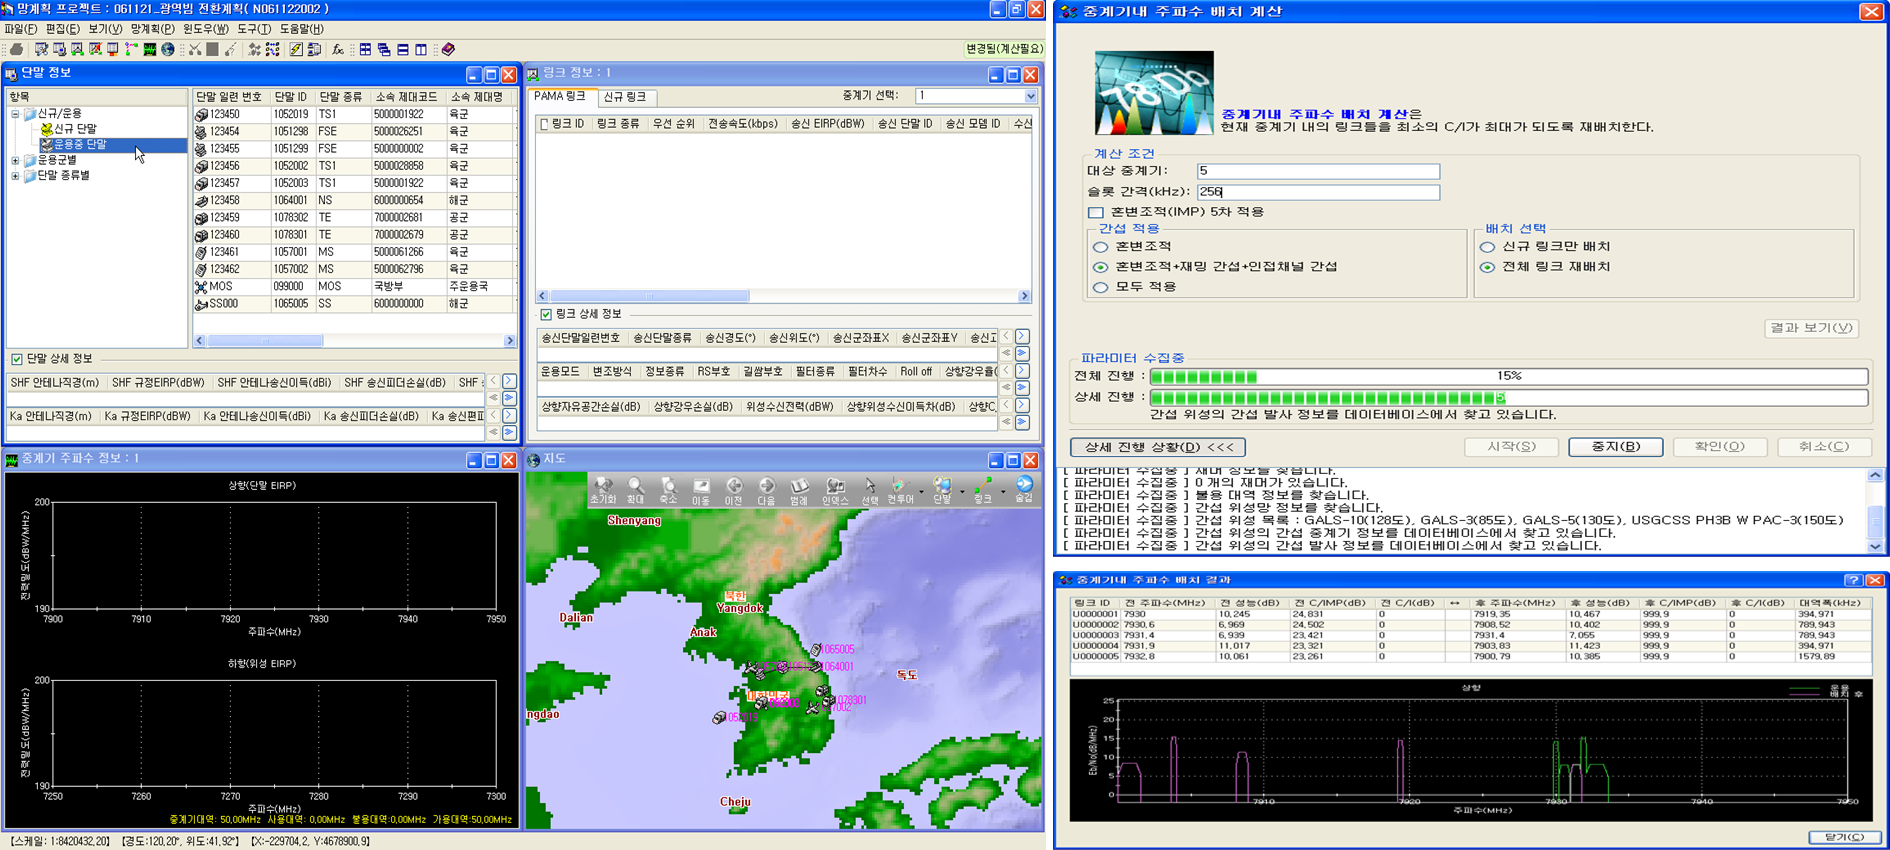Select 신규 링크만 배치 radio button
This screenshot has height=850, width=1890.
click(x=1488, y=247)
